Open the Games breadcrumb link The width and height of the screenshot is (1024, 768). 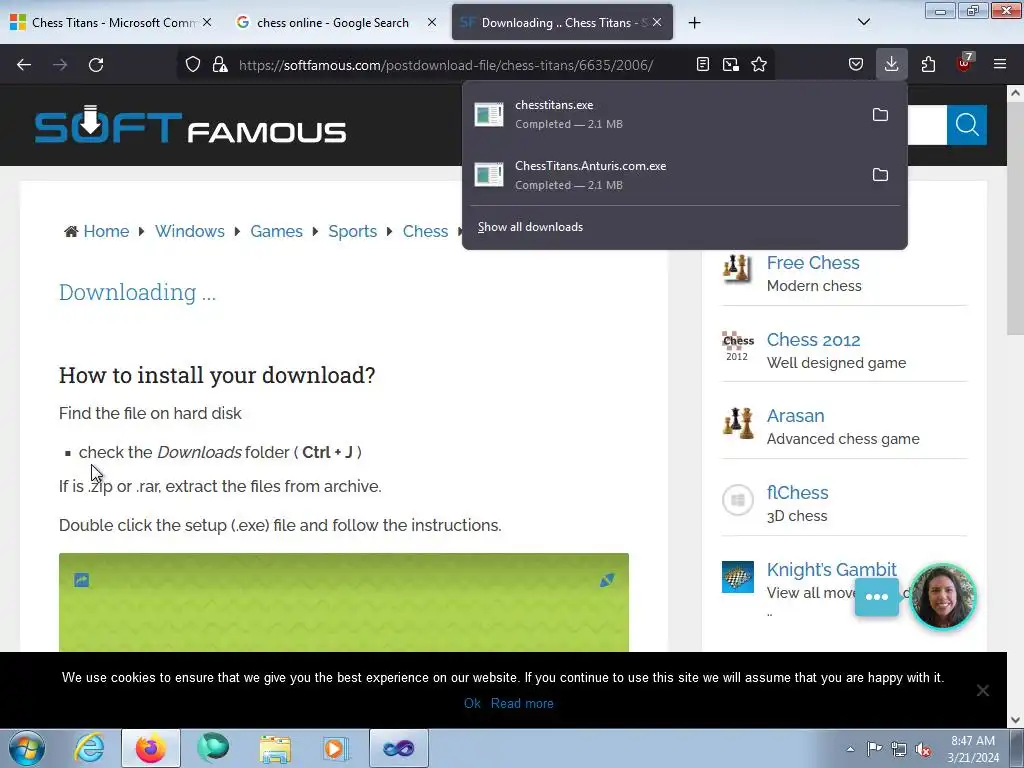[x=276, y=231]
